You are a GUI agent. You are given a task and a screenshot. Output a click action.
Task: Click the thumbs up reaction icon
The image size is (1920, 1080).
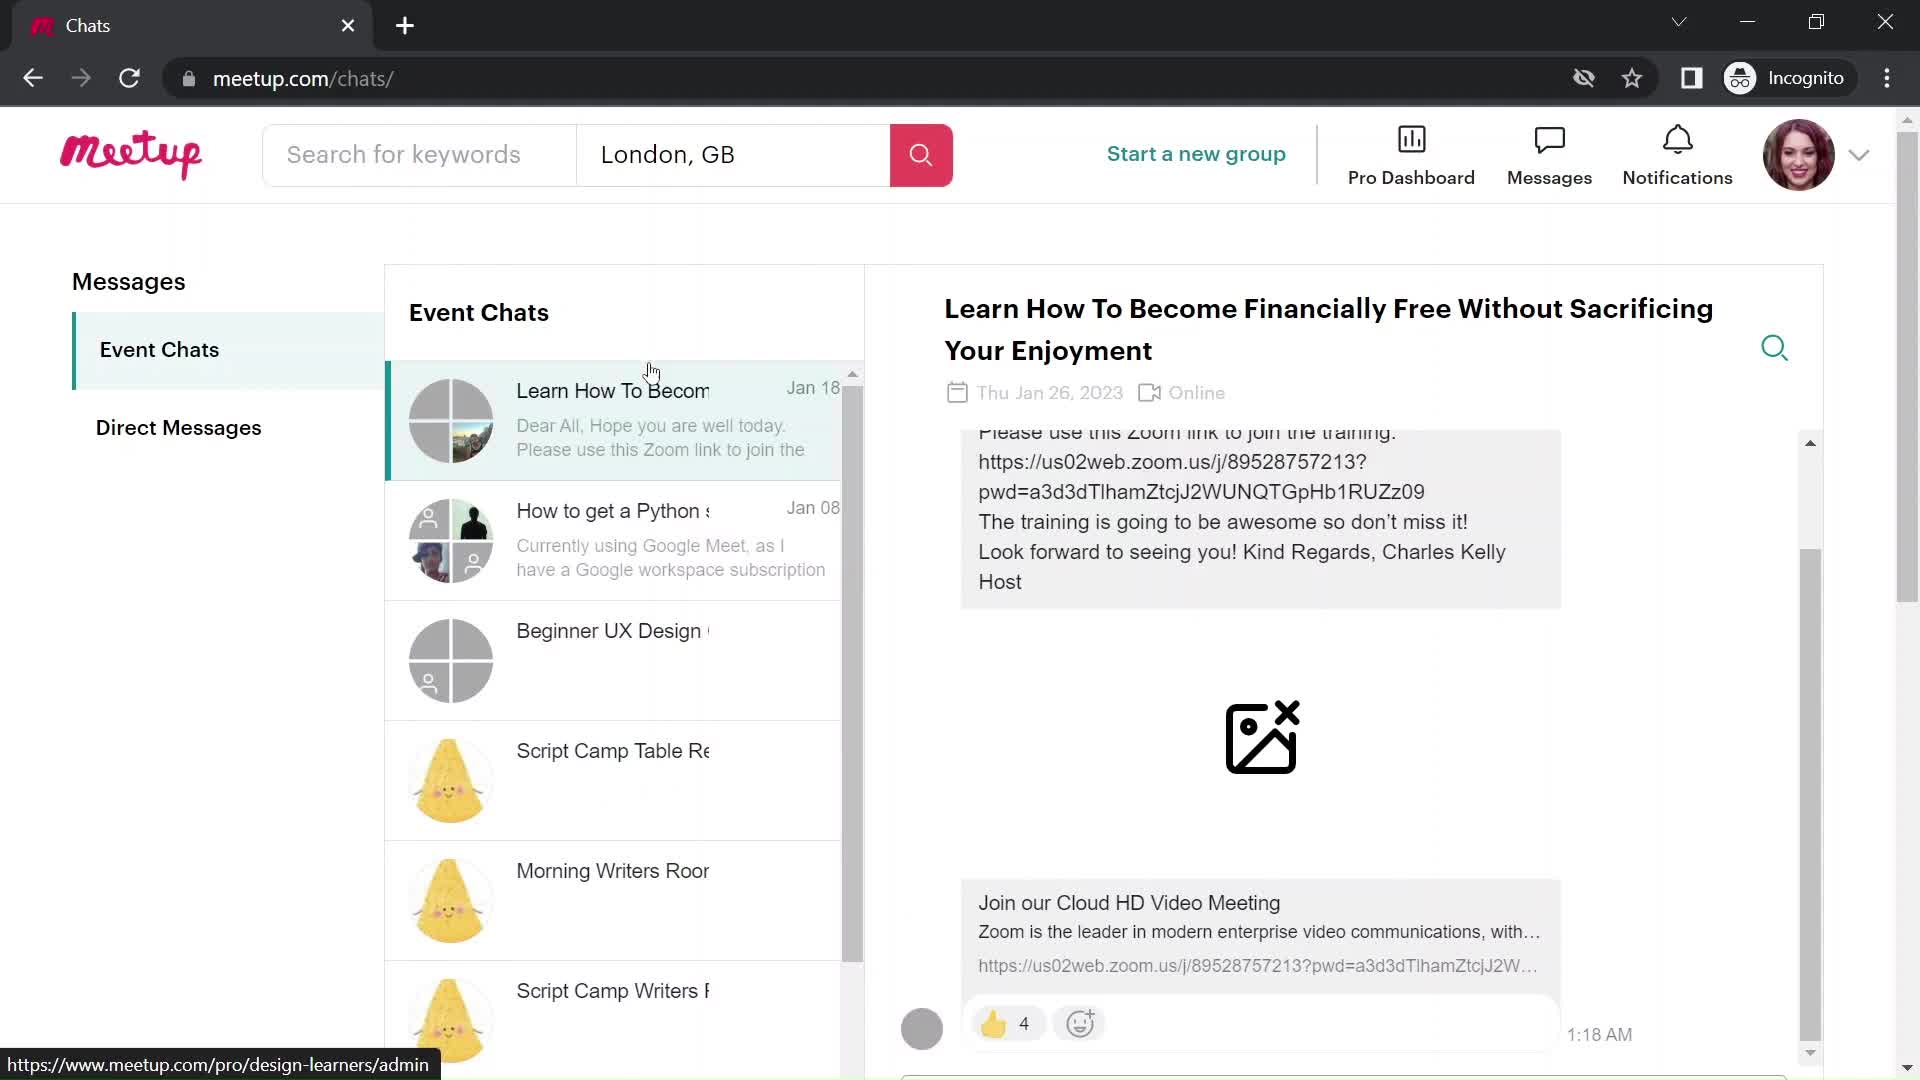(x=993, y=1023)
